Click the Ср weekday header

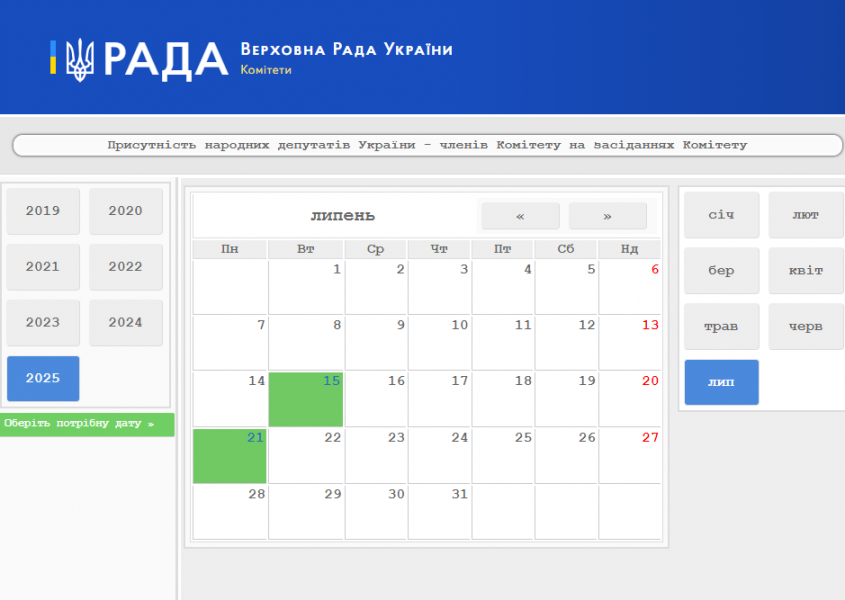click(376, 249)
